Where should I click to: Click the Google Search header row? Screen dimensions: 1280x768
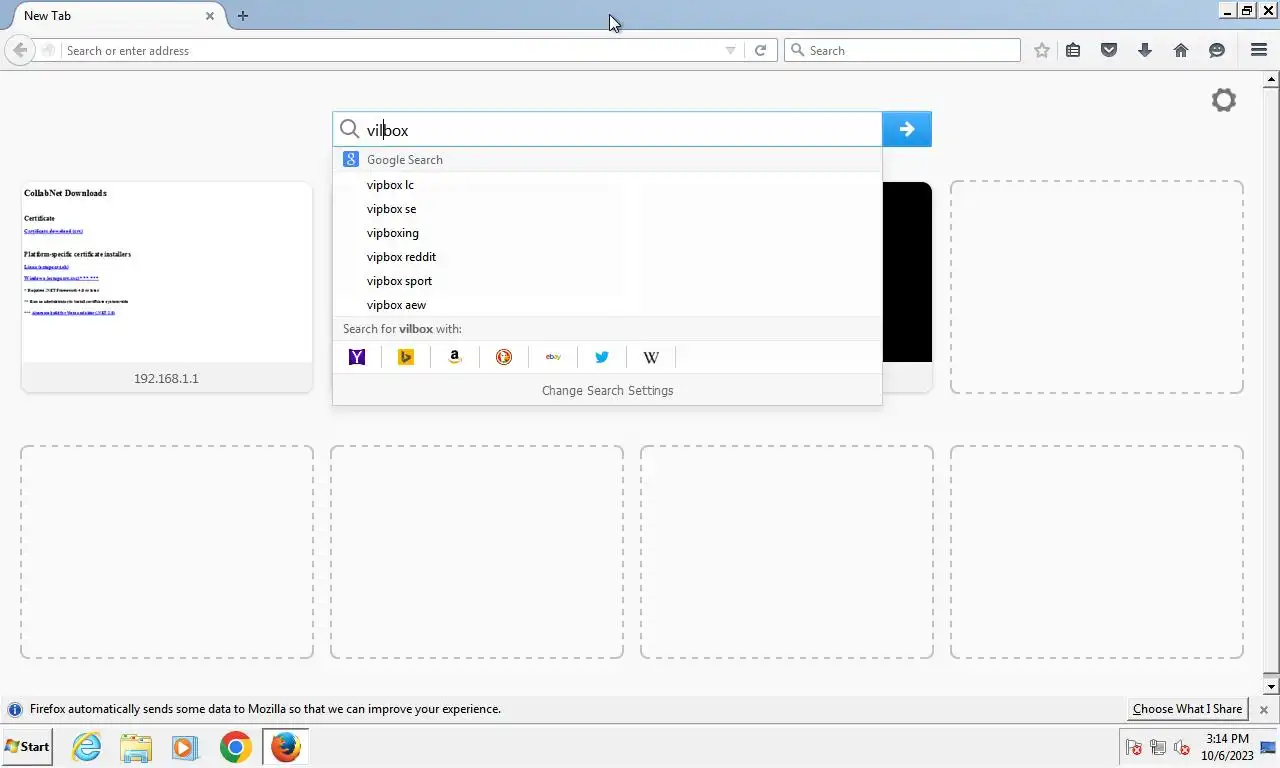tap(607, 159)
